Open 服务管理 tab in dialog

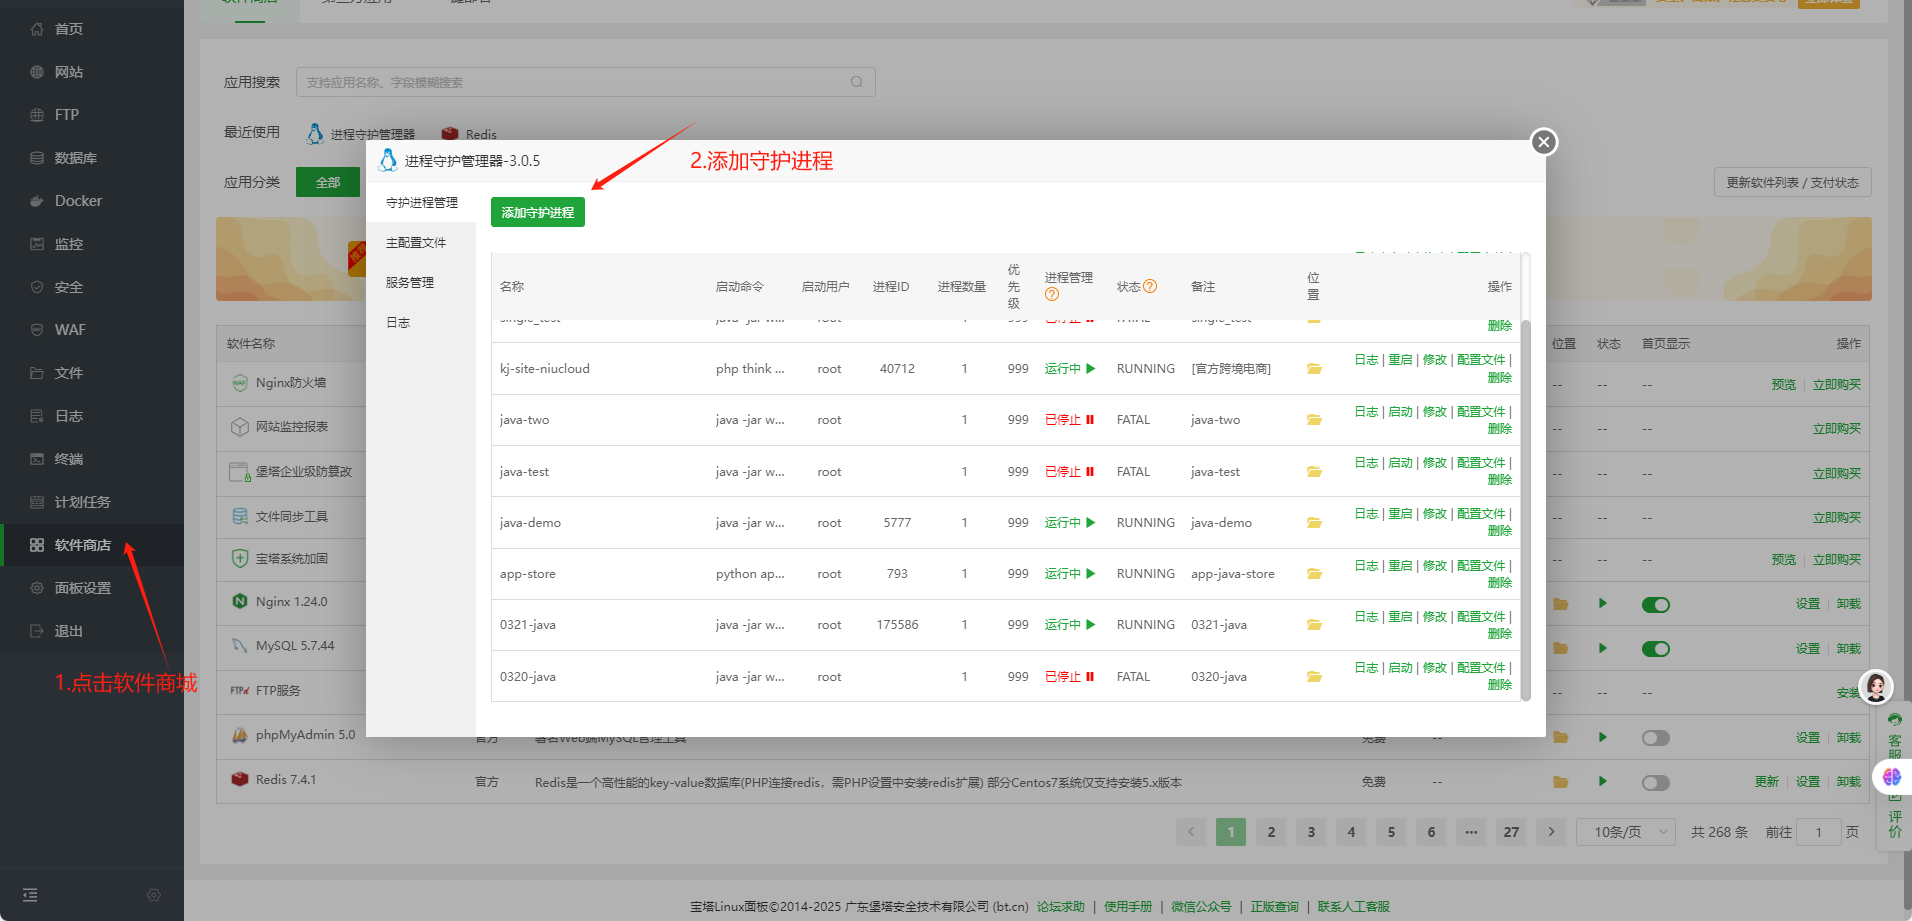tap(410, 283)
